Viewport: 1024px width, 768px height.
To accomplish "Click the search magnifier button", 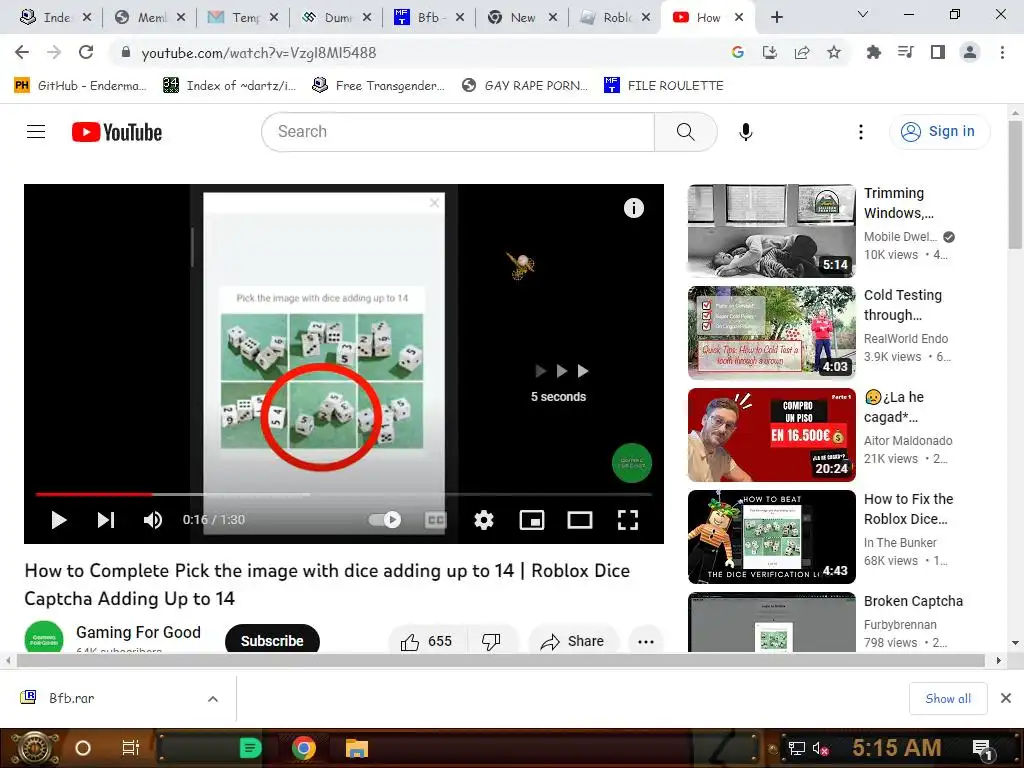I will pyautogui.click(x=686, y=132).
